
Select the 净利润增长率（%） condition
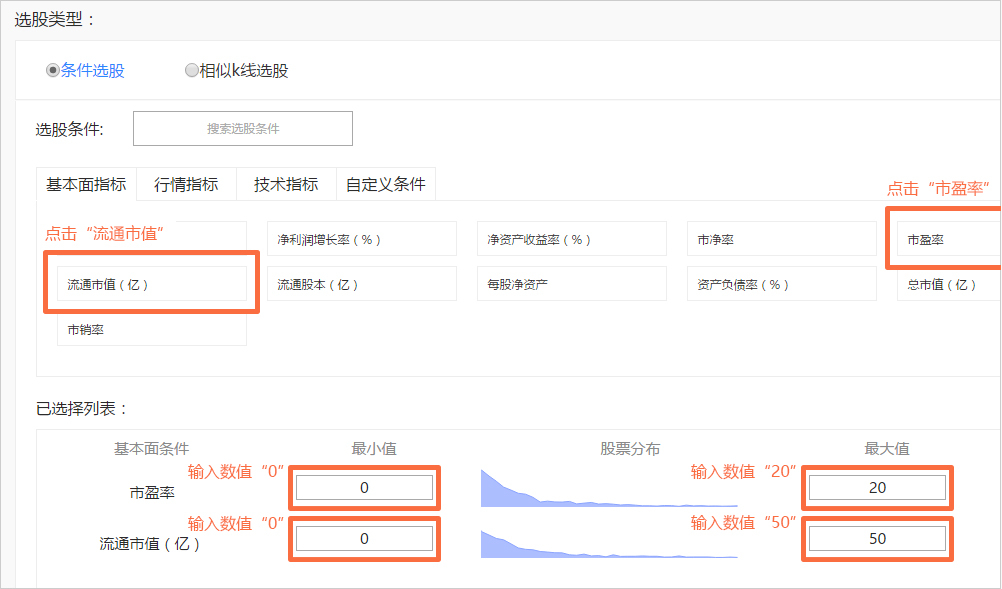click(362, 239)
